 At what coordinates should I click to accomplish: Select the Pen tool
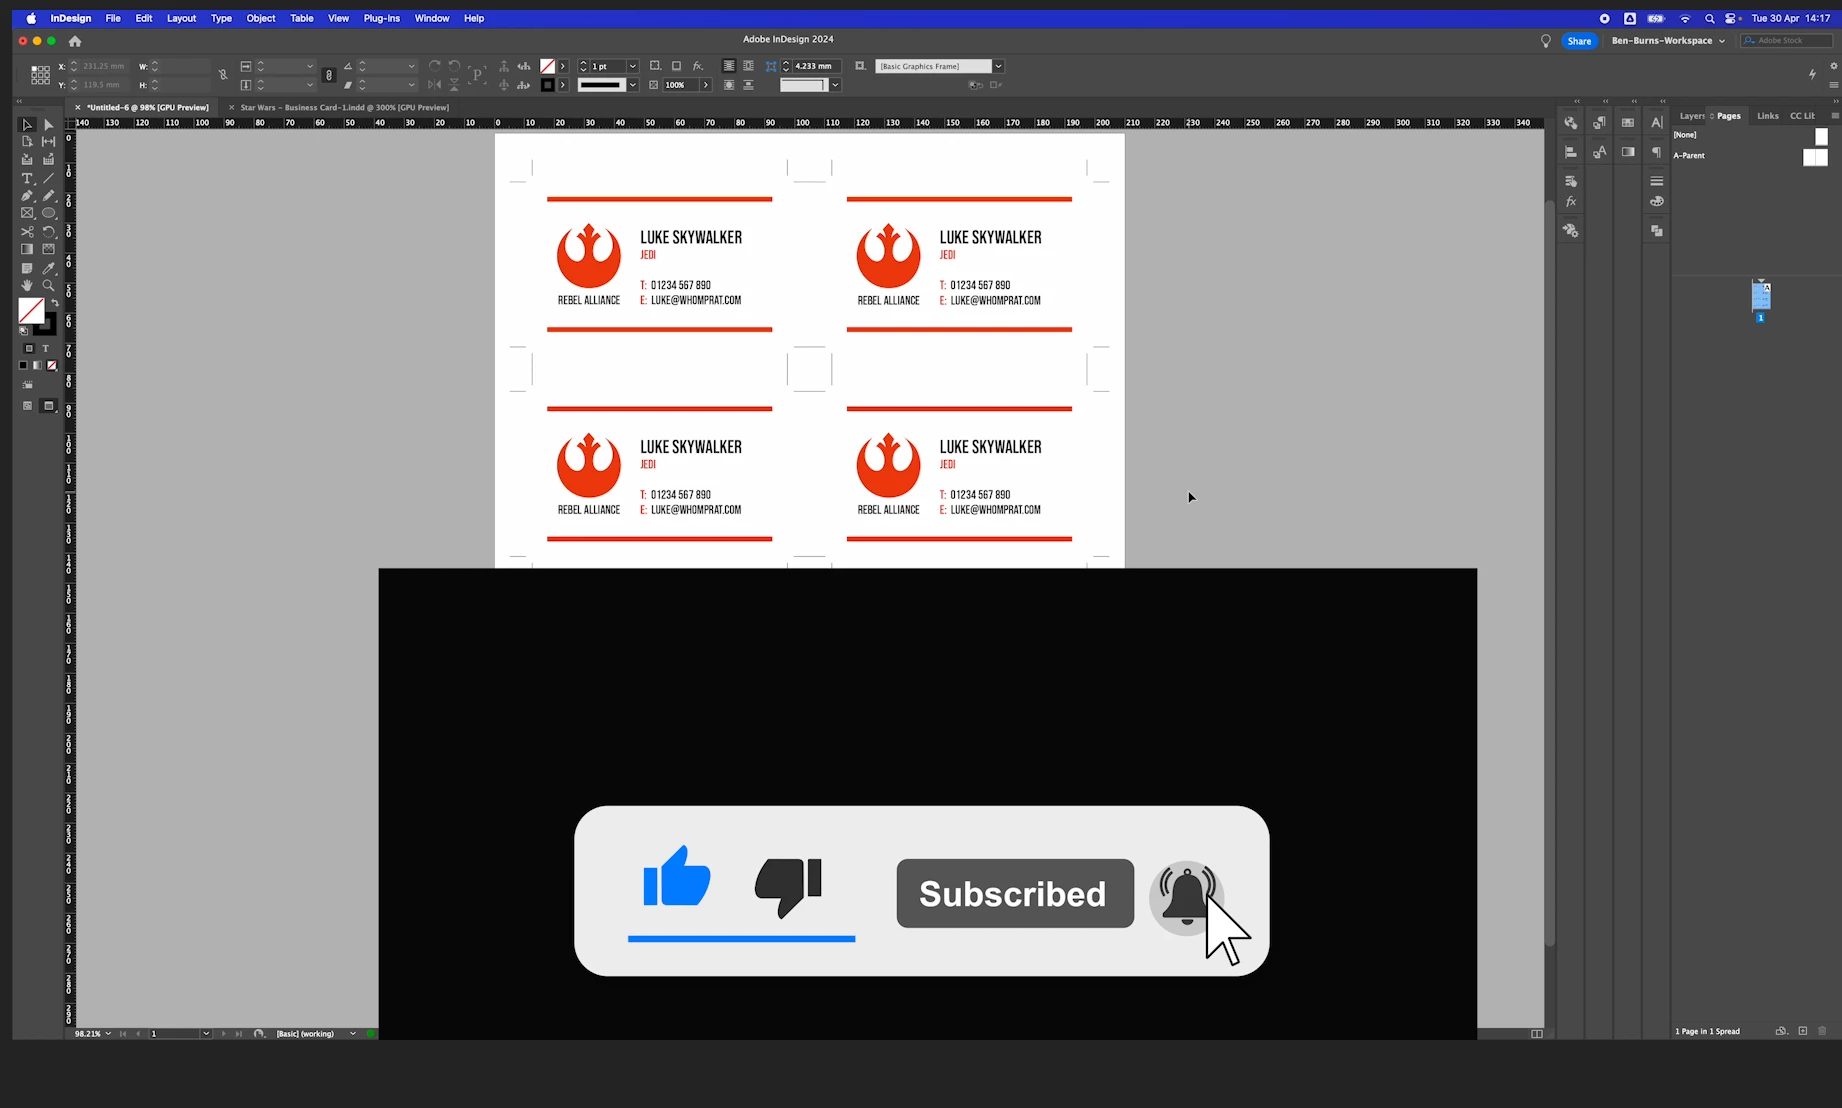pos(27,196)
